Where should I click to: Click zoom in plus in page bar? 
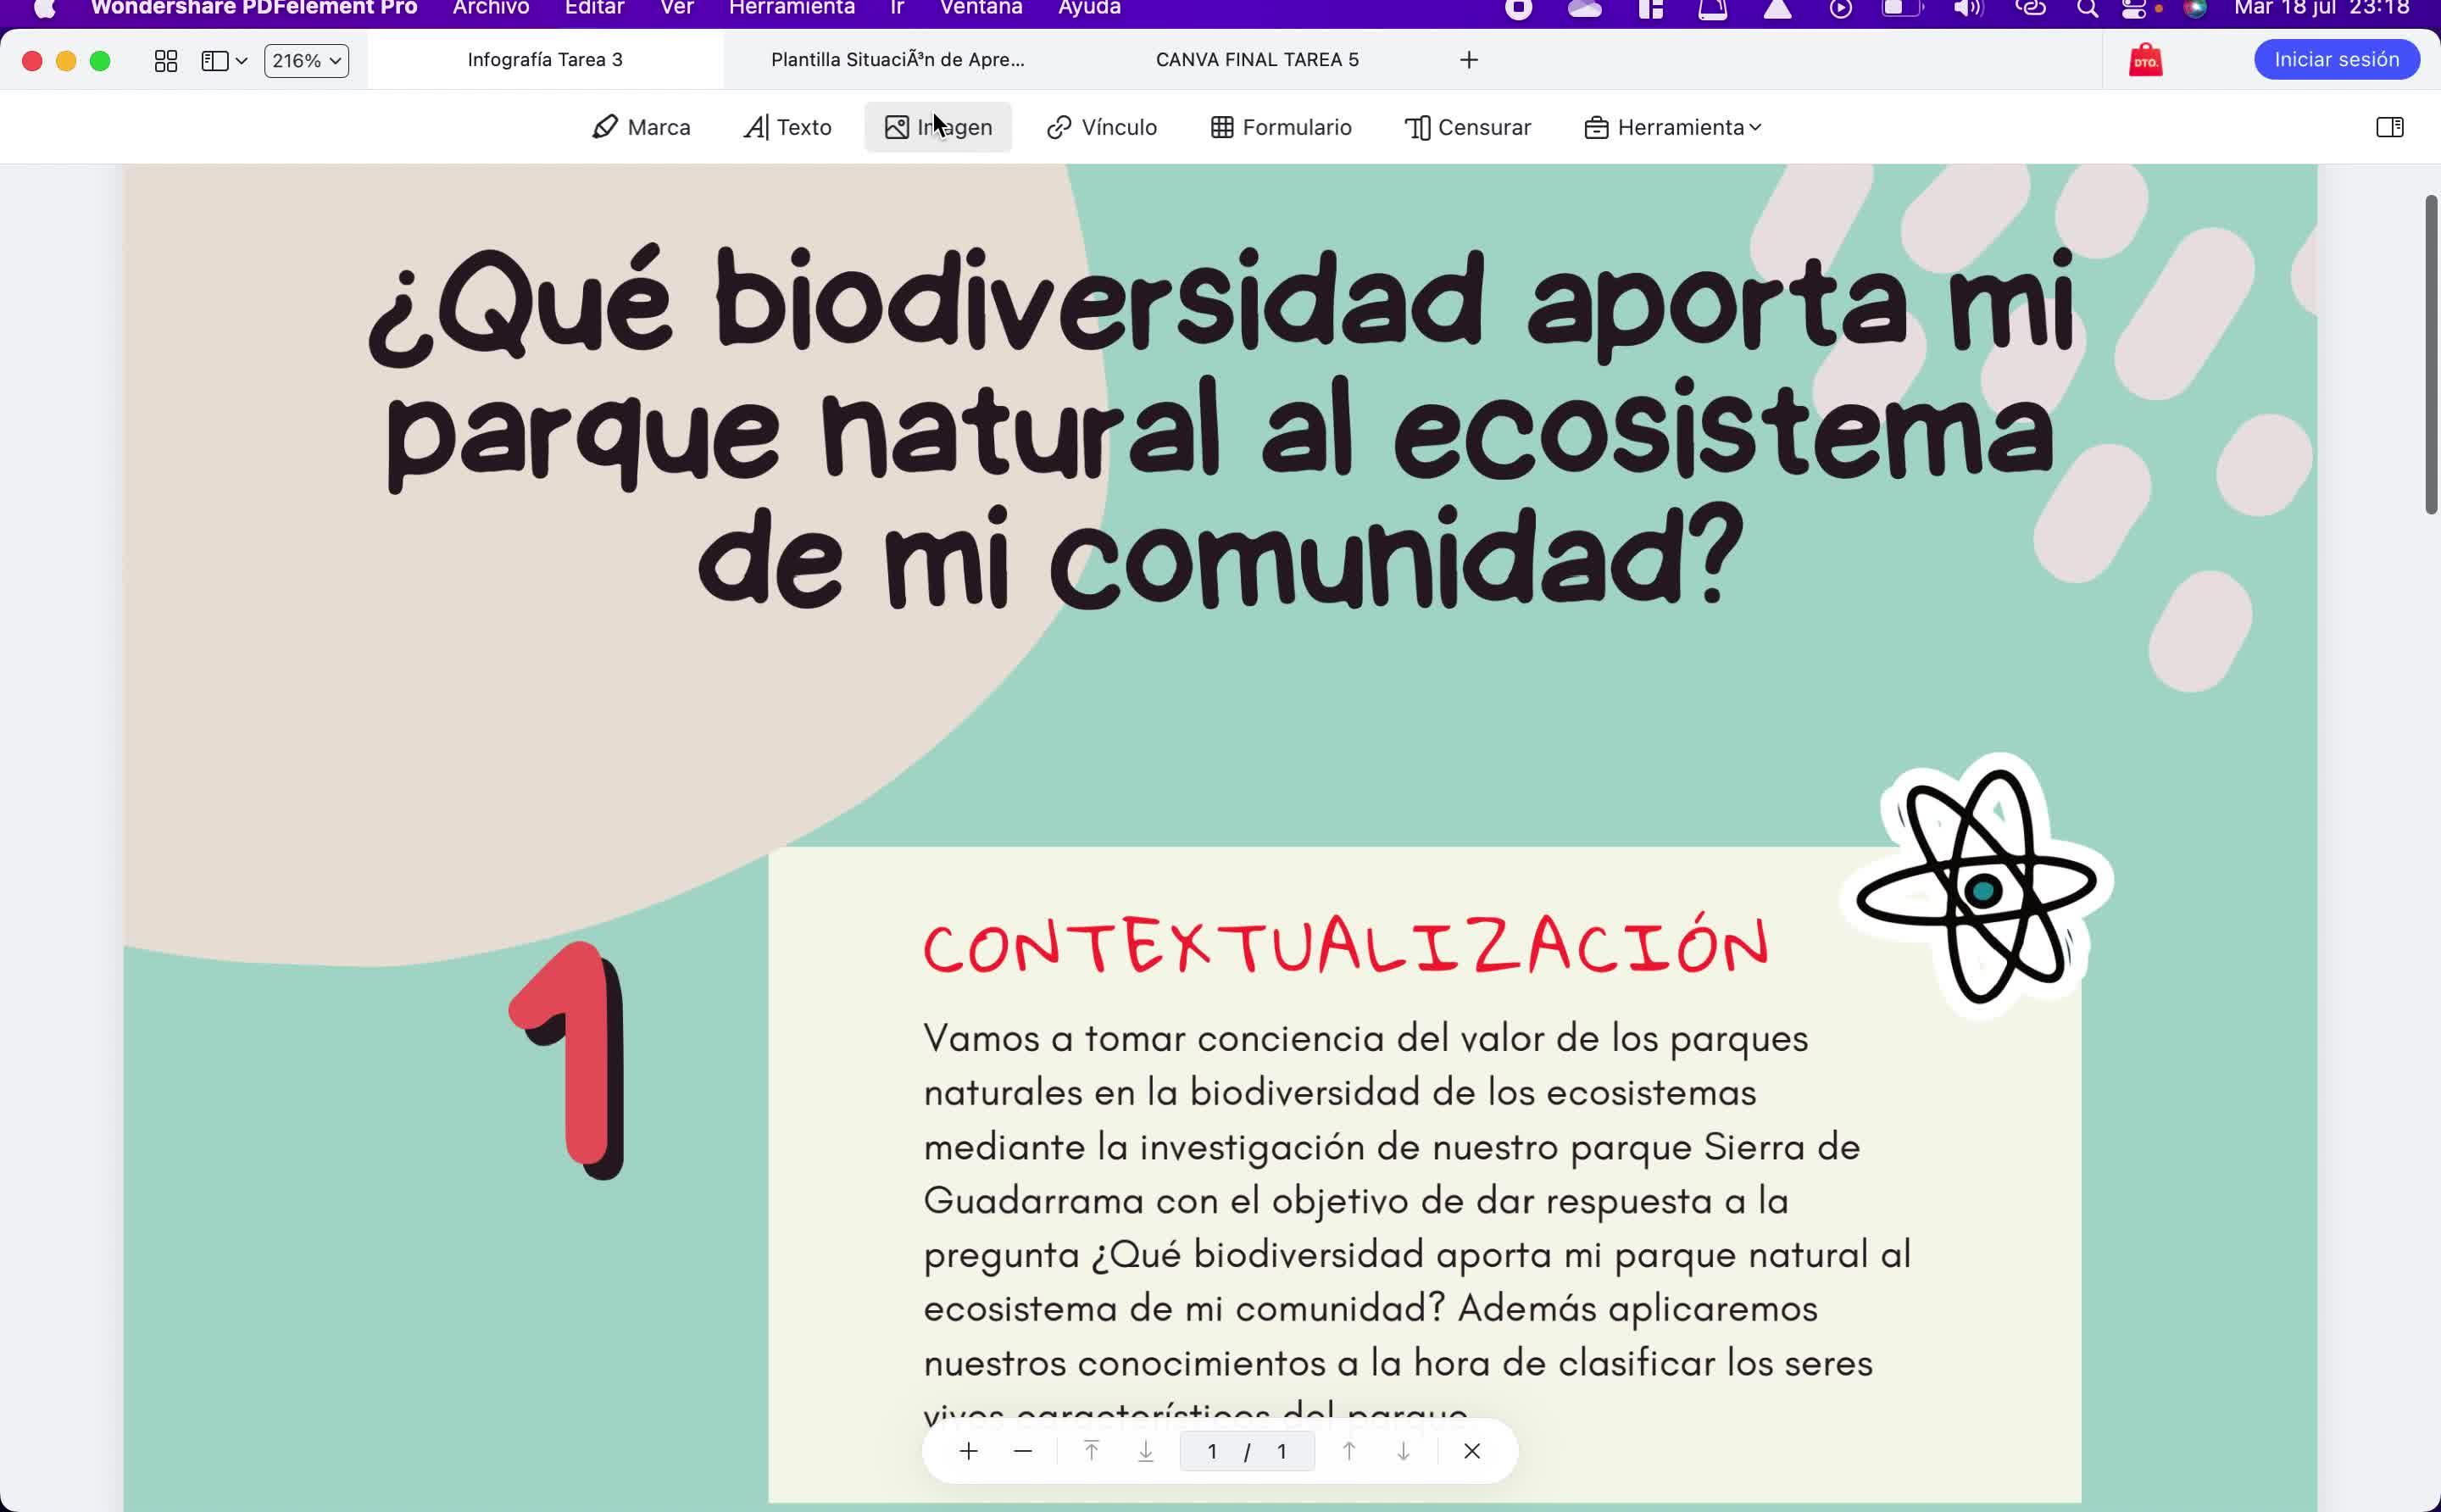(x=968, y=1451)
